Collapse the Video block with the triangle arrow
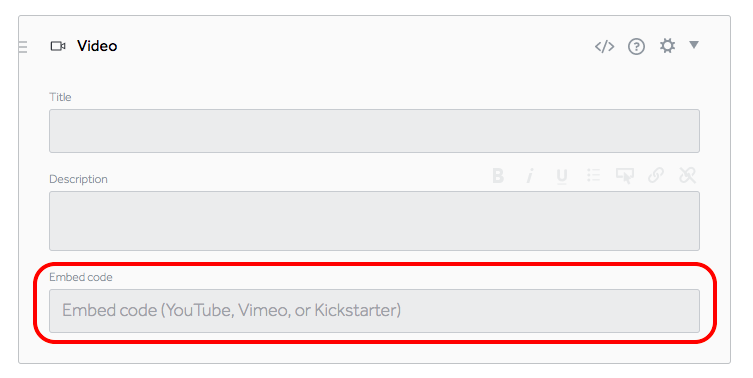Viewport: 753px width, 378px height. point(693,45)
